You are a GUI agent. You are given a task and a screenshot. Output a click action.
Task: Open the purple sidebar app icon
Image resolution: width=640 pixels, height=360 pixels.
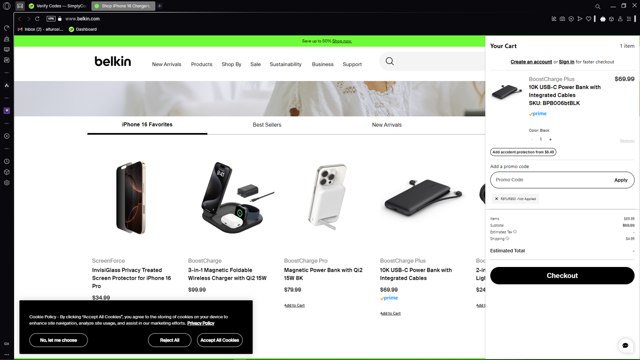[x=7, y=111]
